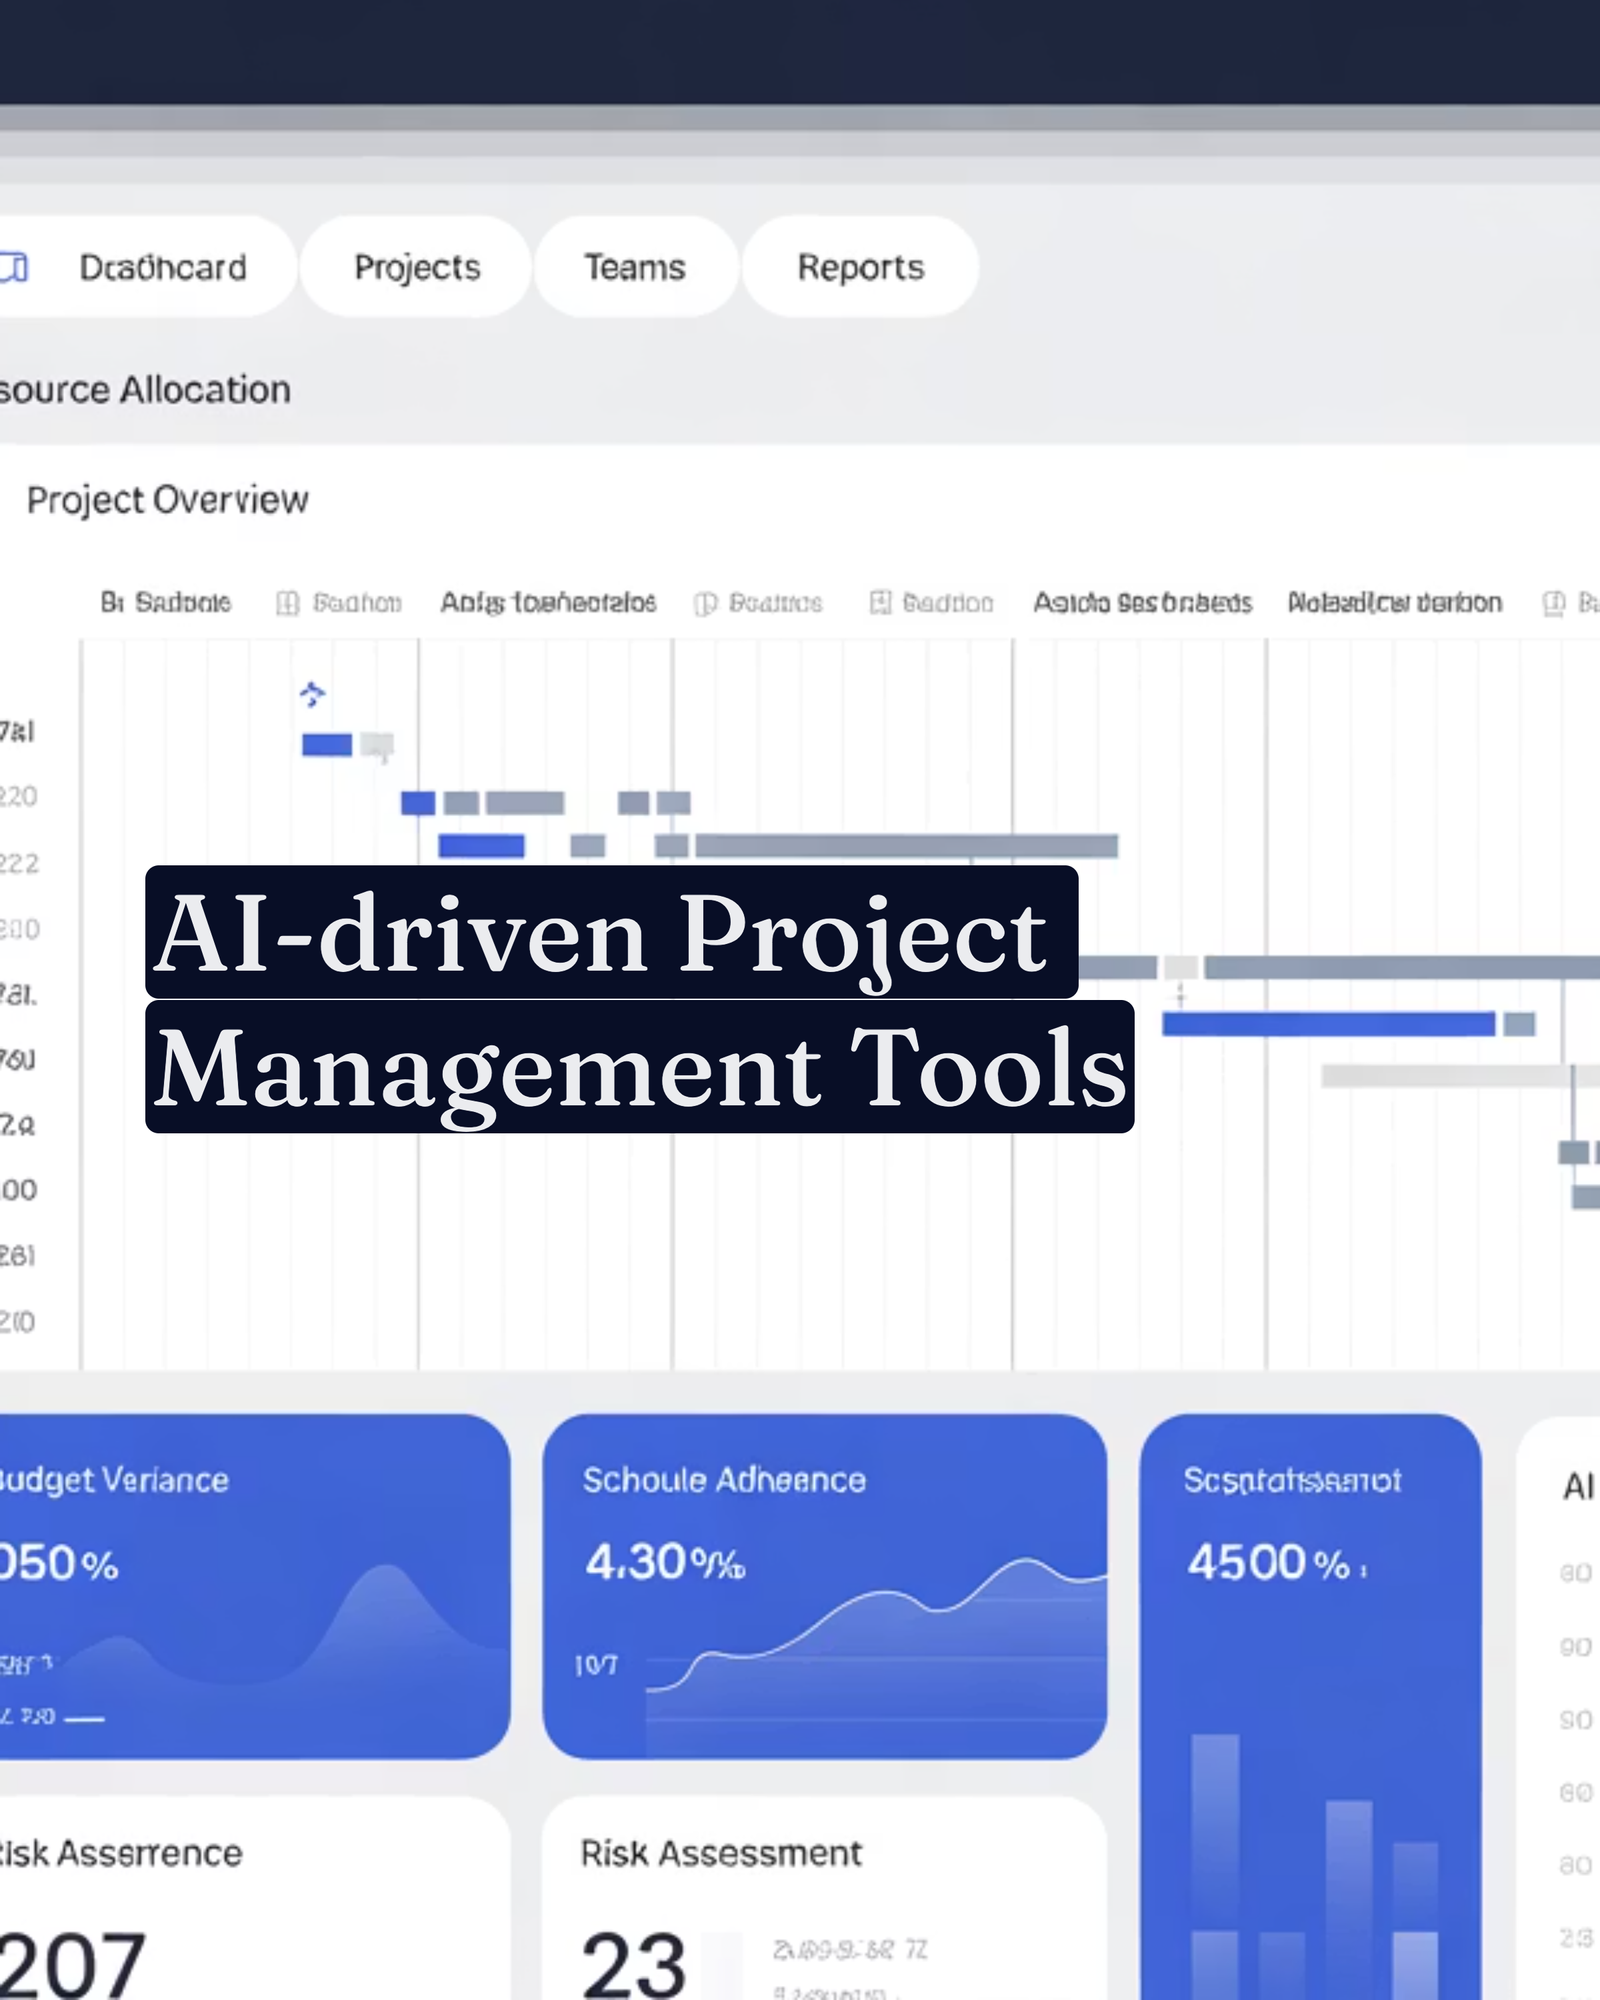Click the blue milestone marker icon in the Gantt chart
Screen dimensions: 1600x2000
[312, 694]
